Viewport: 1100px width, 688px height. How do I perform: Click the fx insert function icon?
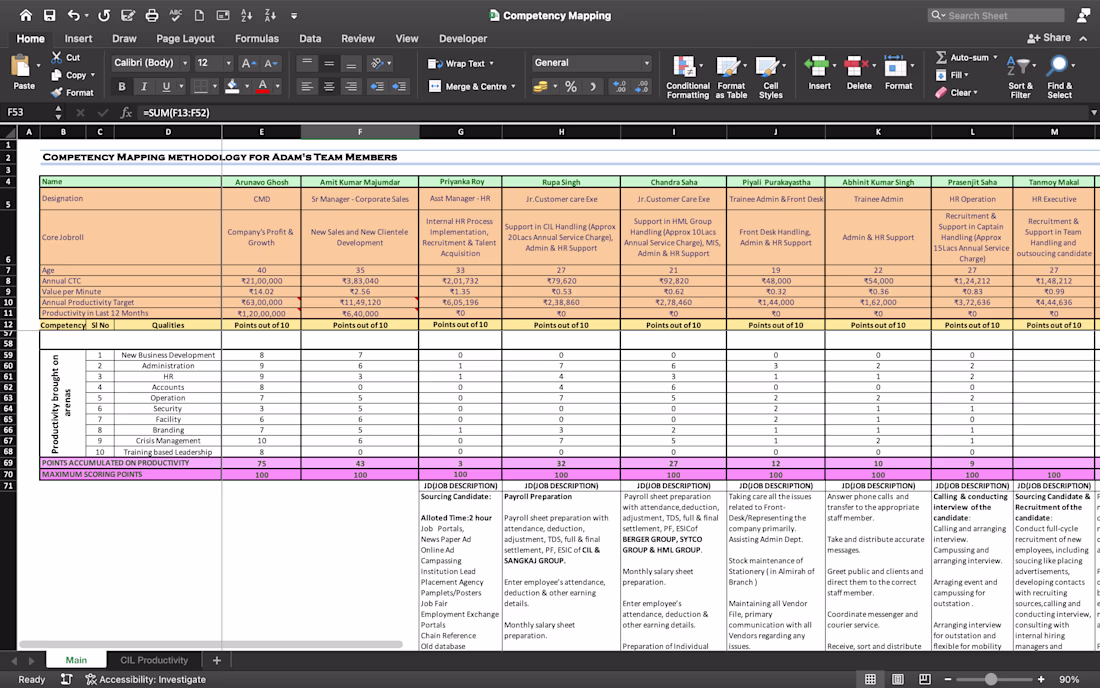[126, 112]
